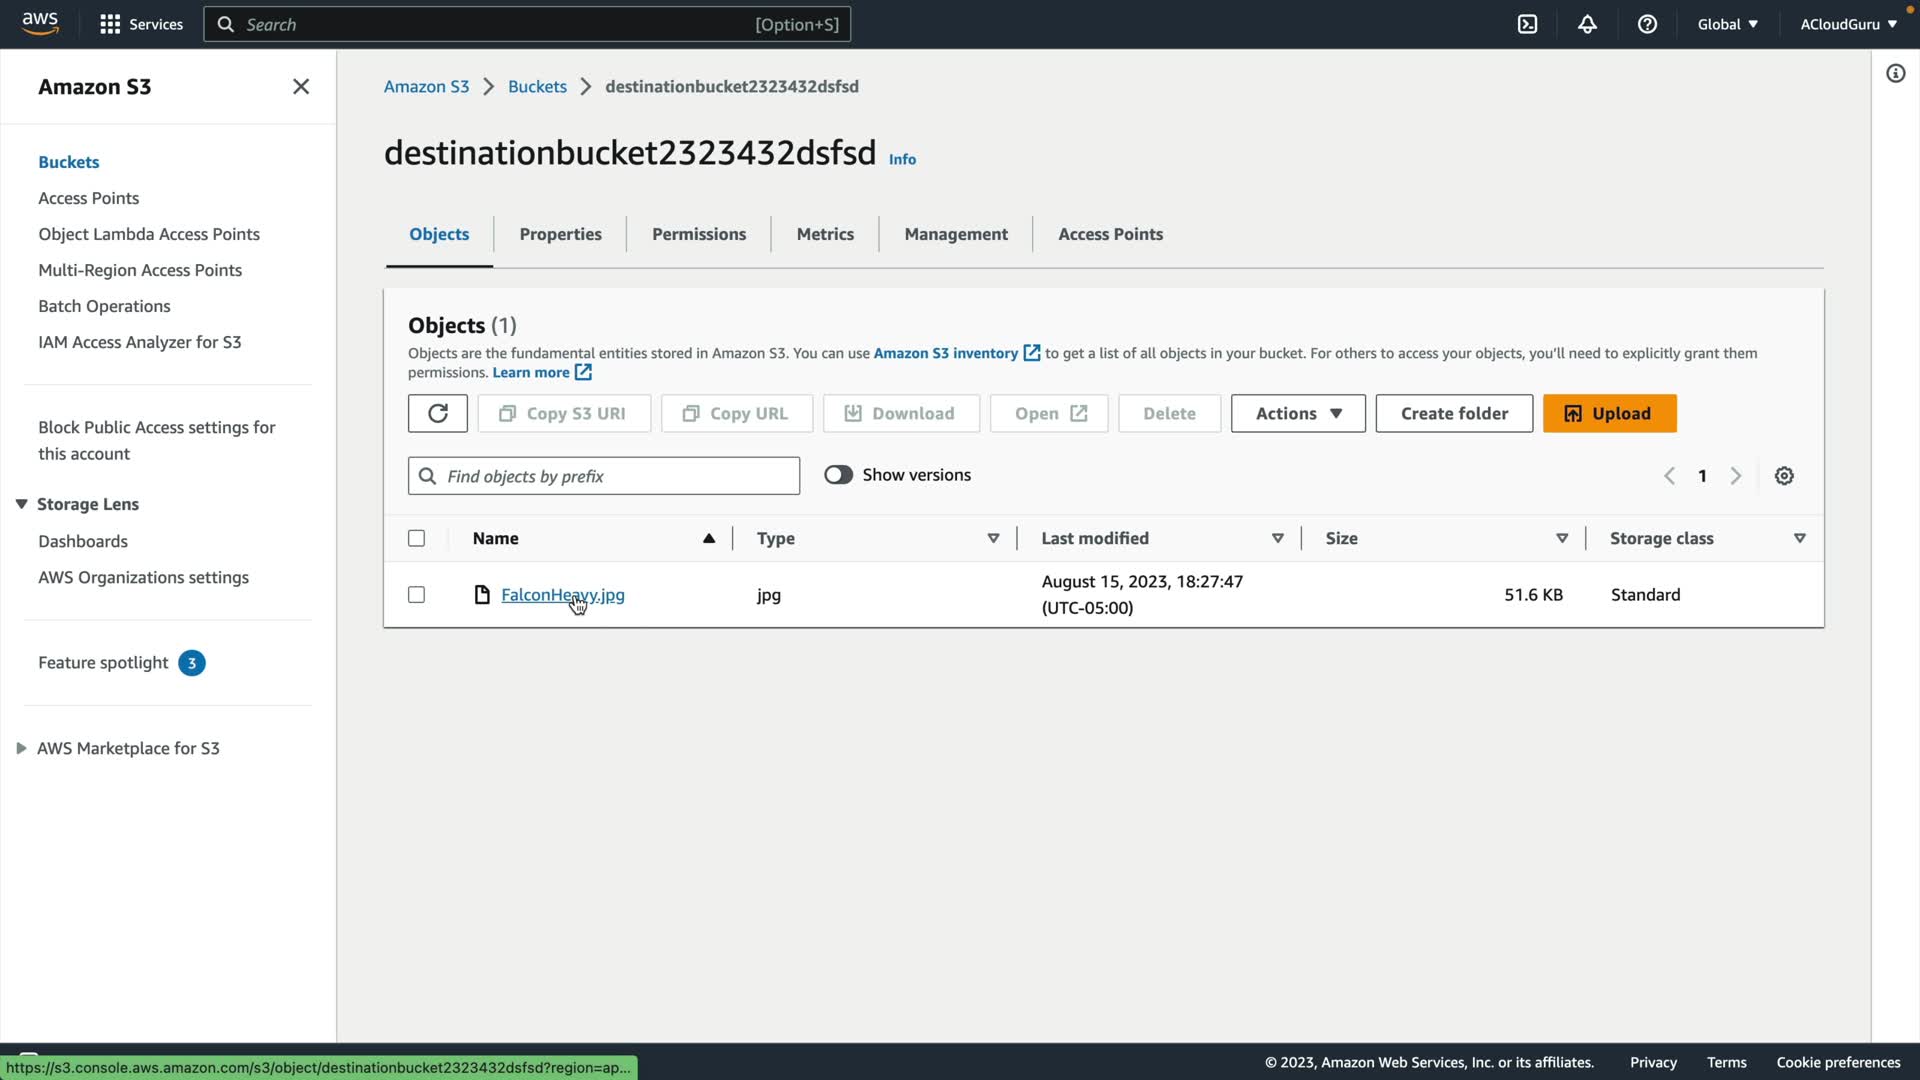Open the FalconHeavy.jpg object link
The image size is (1920, 1080).
click(x=562, y=595)
